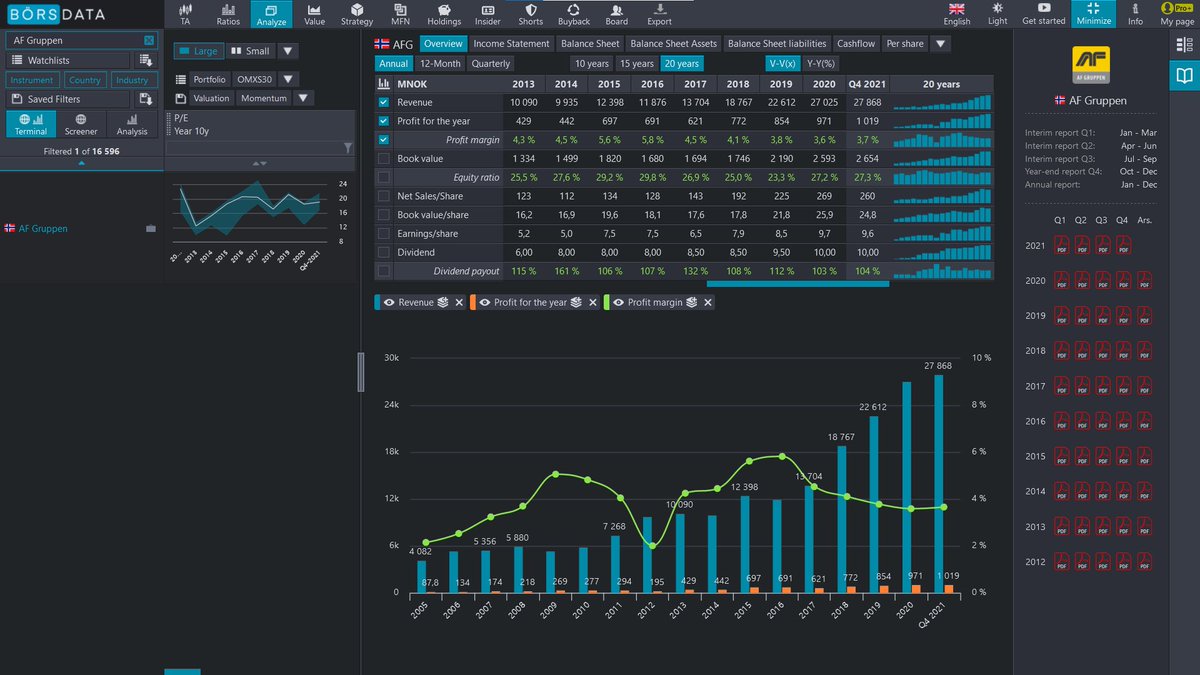Open the dropdown arrow beside OMXS30
This screenshot has width=1200, height=675.
tap(287, 79)
